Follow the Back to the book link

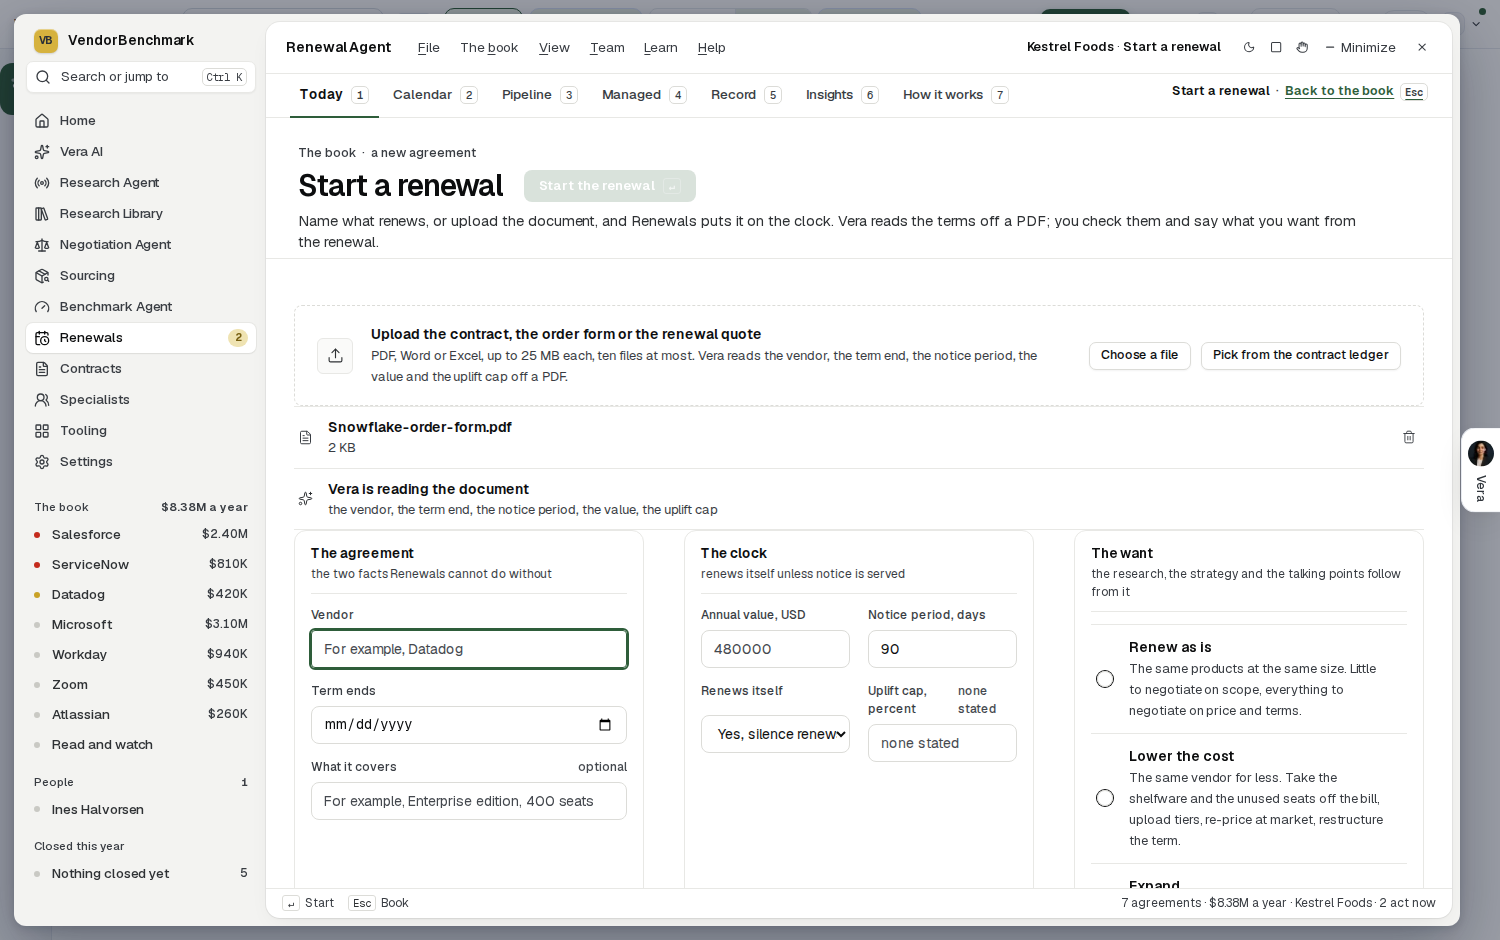tap(1339, 91)
